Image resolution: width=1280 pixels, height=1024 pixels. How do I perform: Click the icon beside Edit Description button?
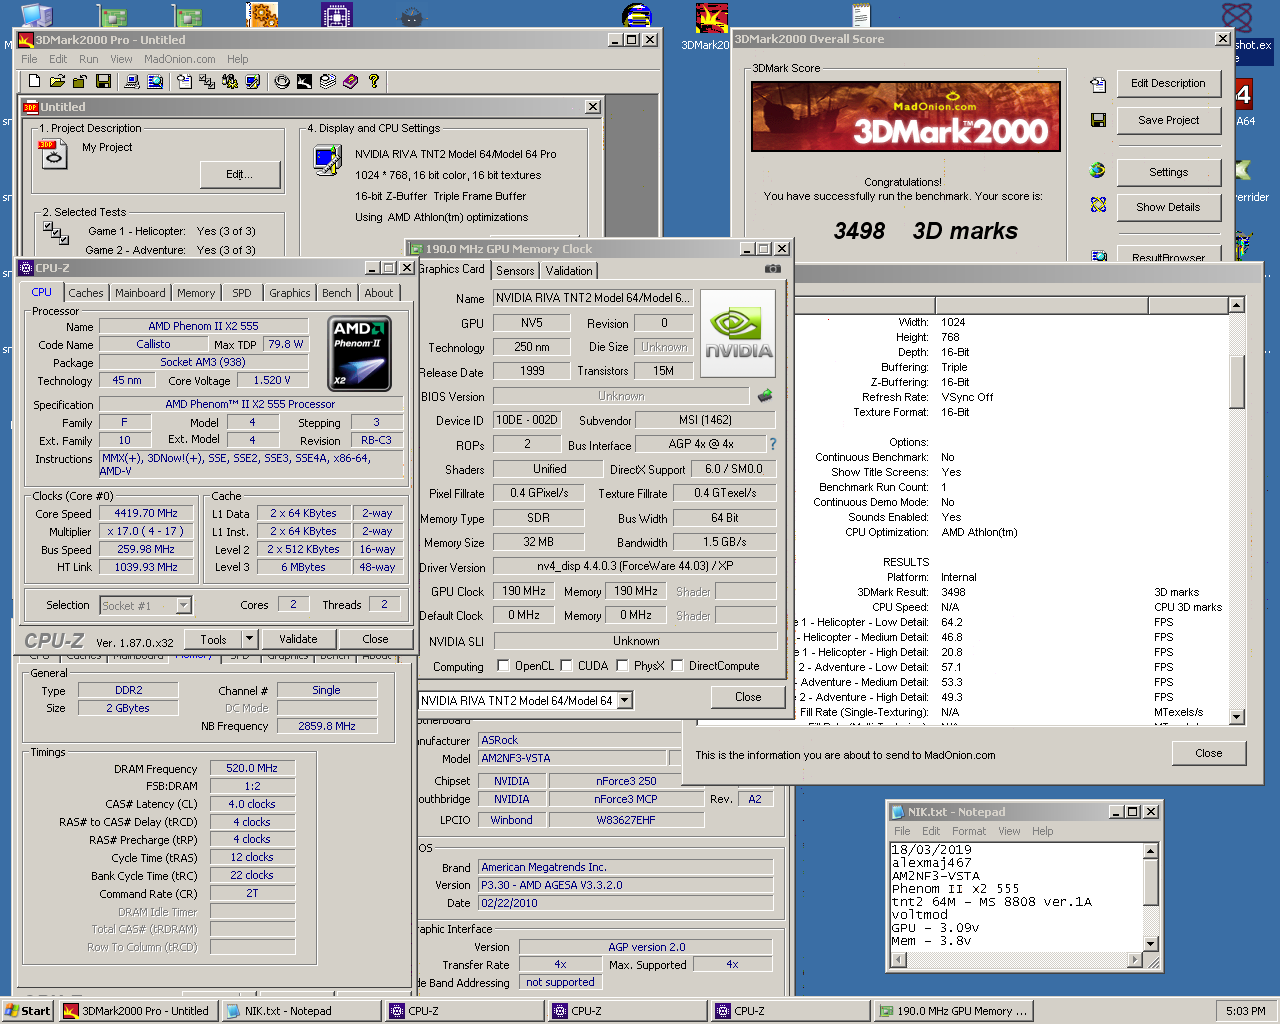point(1098,84)
